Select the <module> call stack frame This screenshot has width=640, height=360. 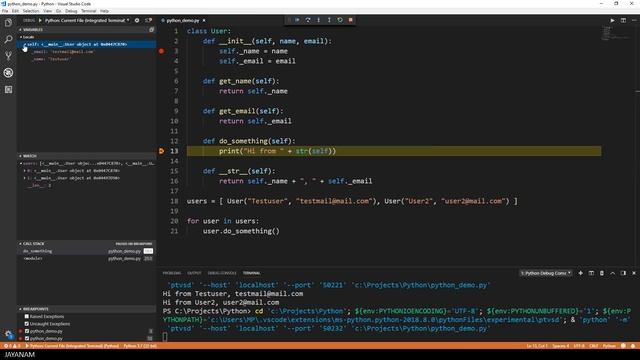(86, 258)
